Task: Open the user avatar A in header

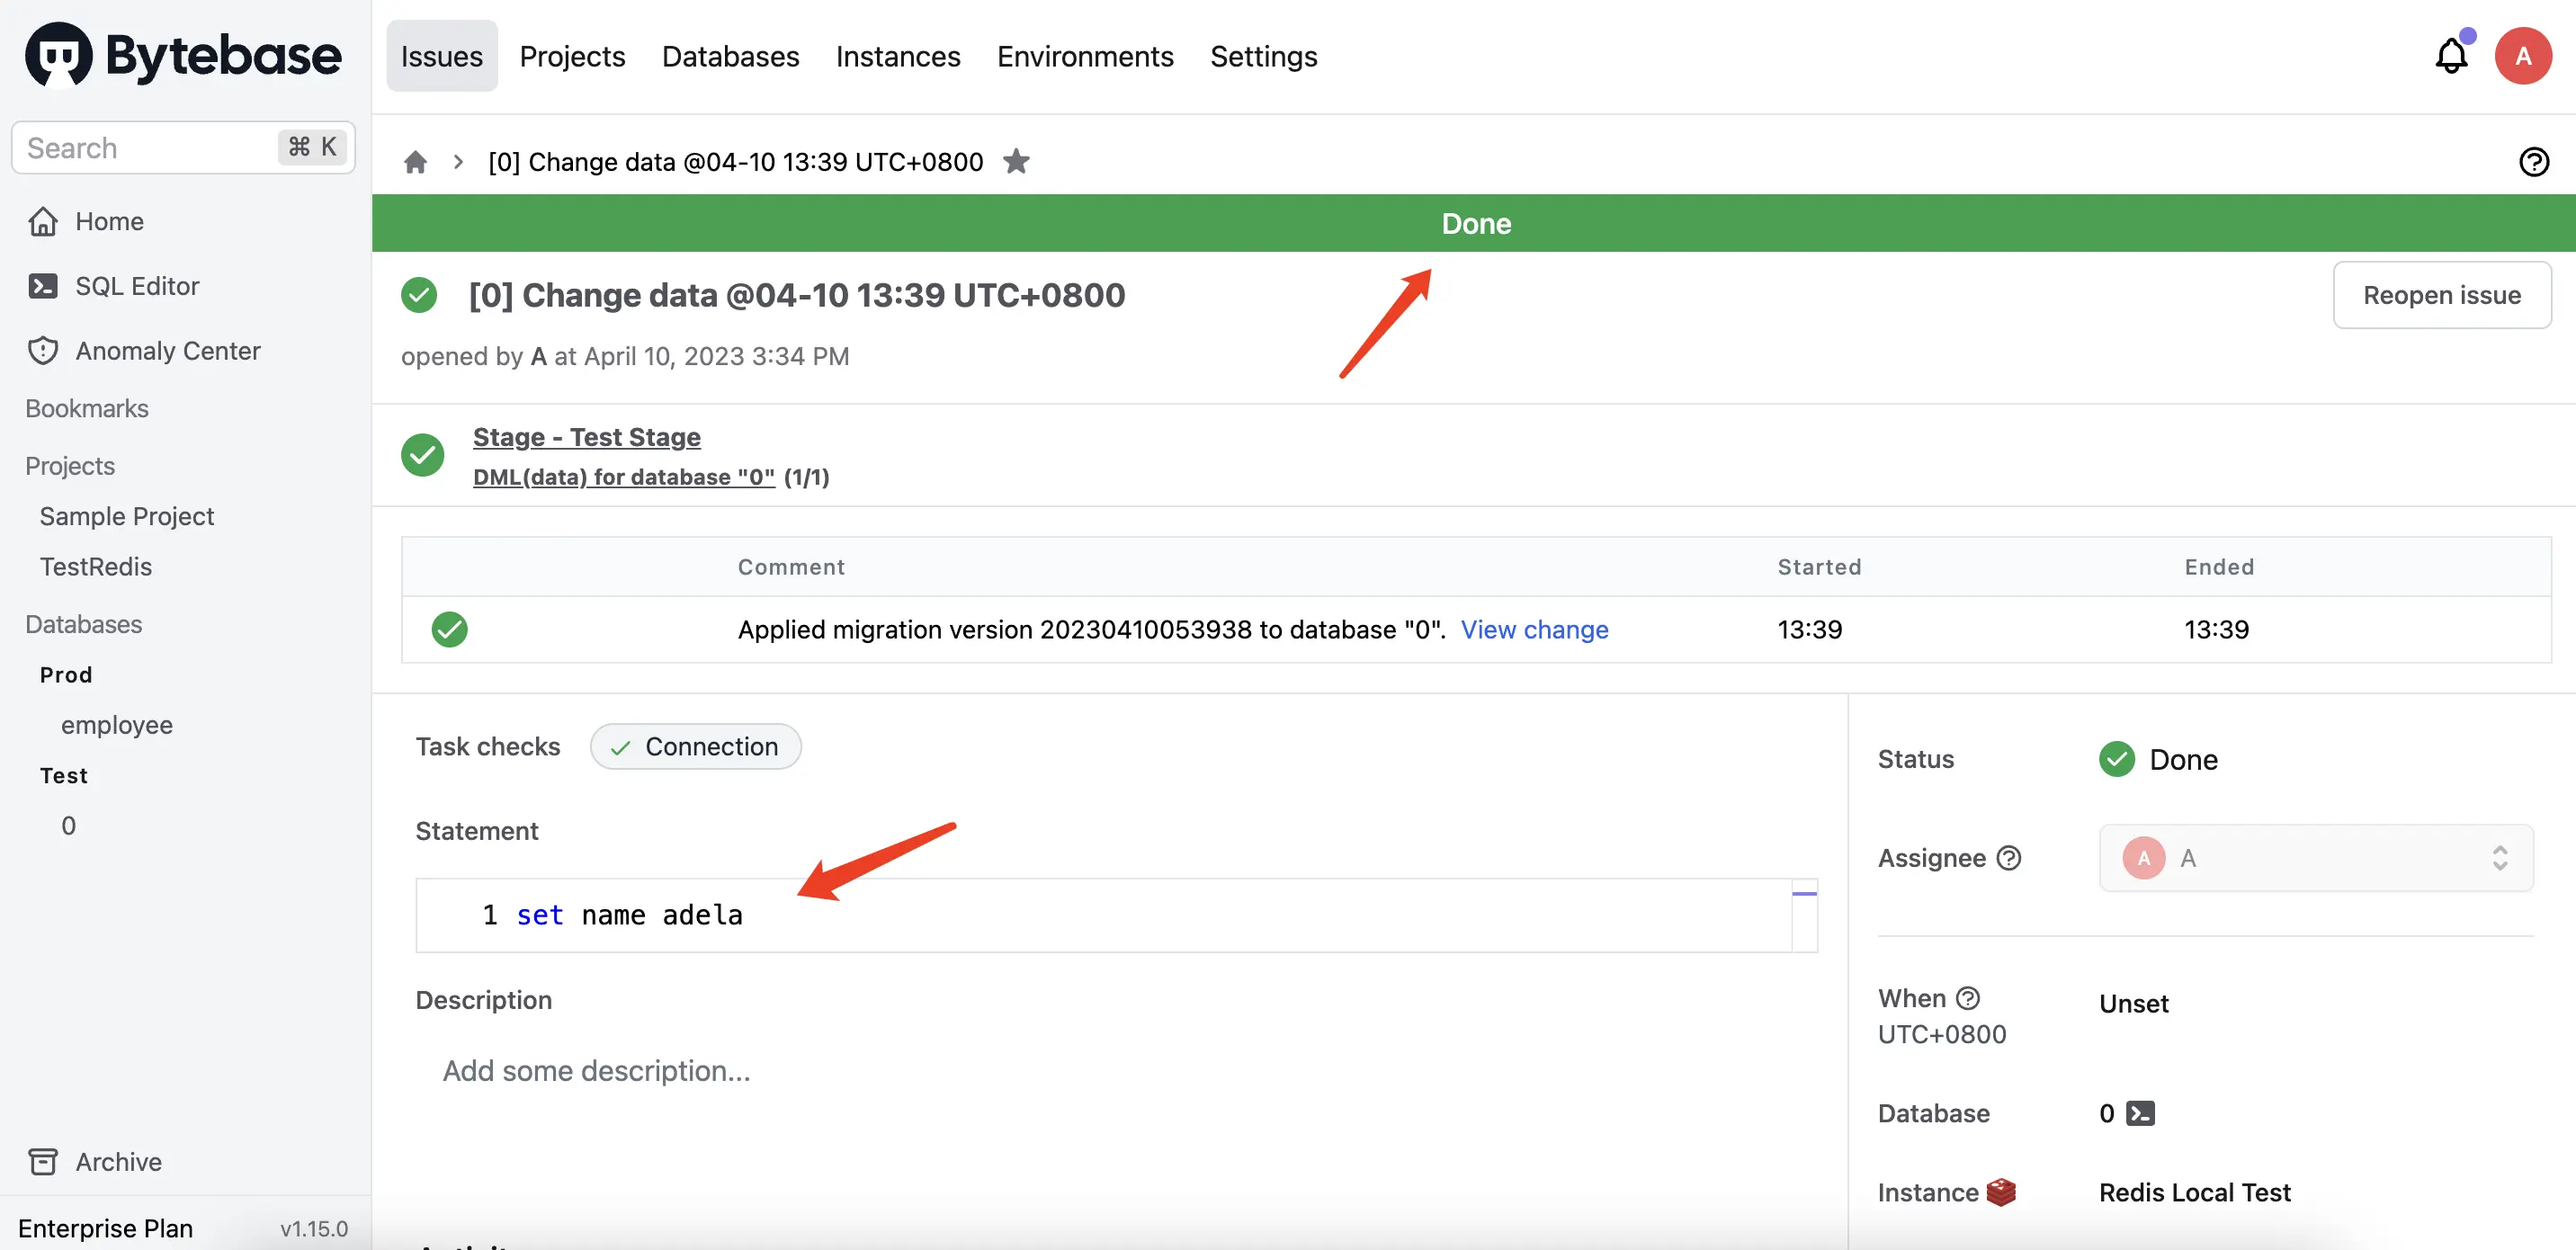Action: [x=2522, y=56]
